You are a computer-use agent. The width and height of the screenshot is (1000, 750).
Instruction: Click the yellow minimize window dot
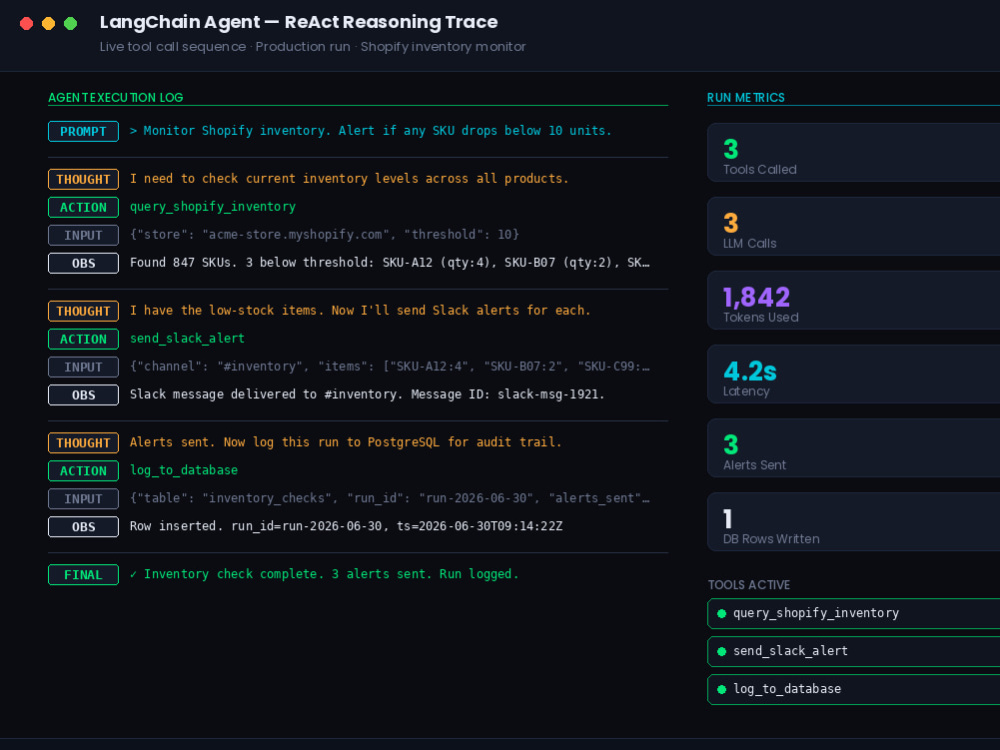(x=48, y=24)
